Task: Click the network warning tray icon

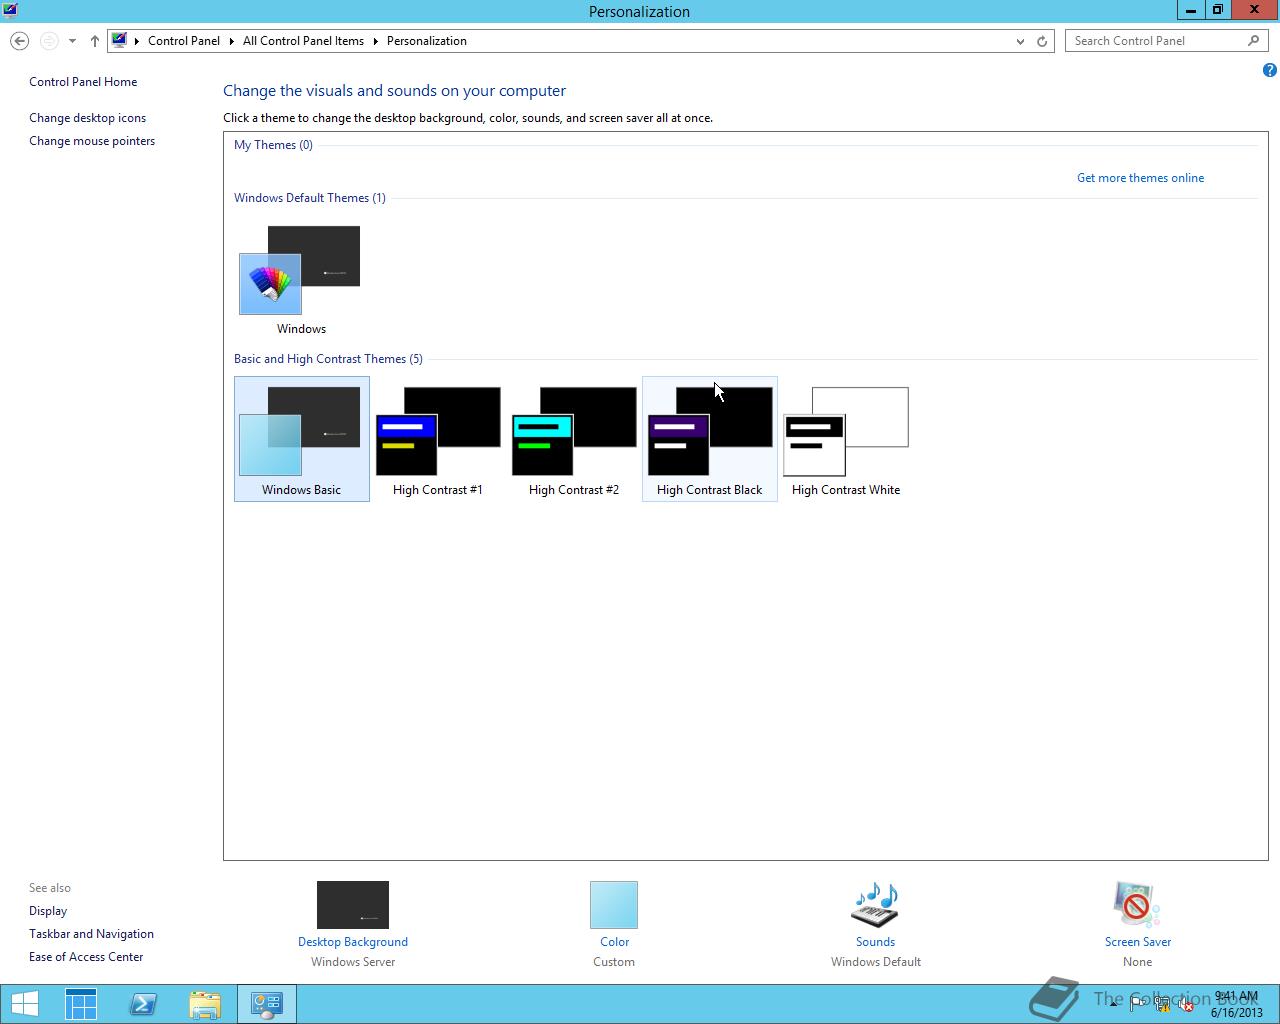Action: pos(1162,1005)
